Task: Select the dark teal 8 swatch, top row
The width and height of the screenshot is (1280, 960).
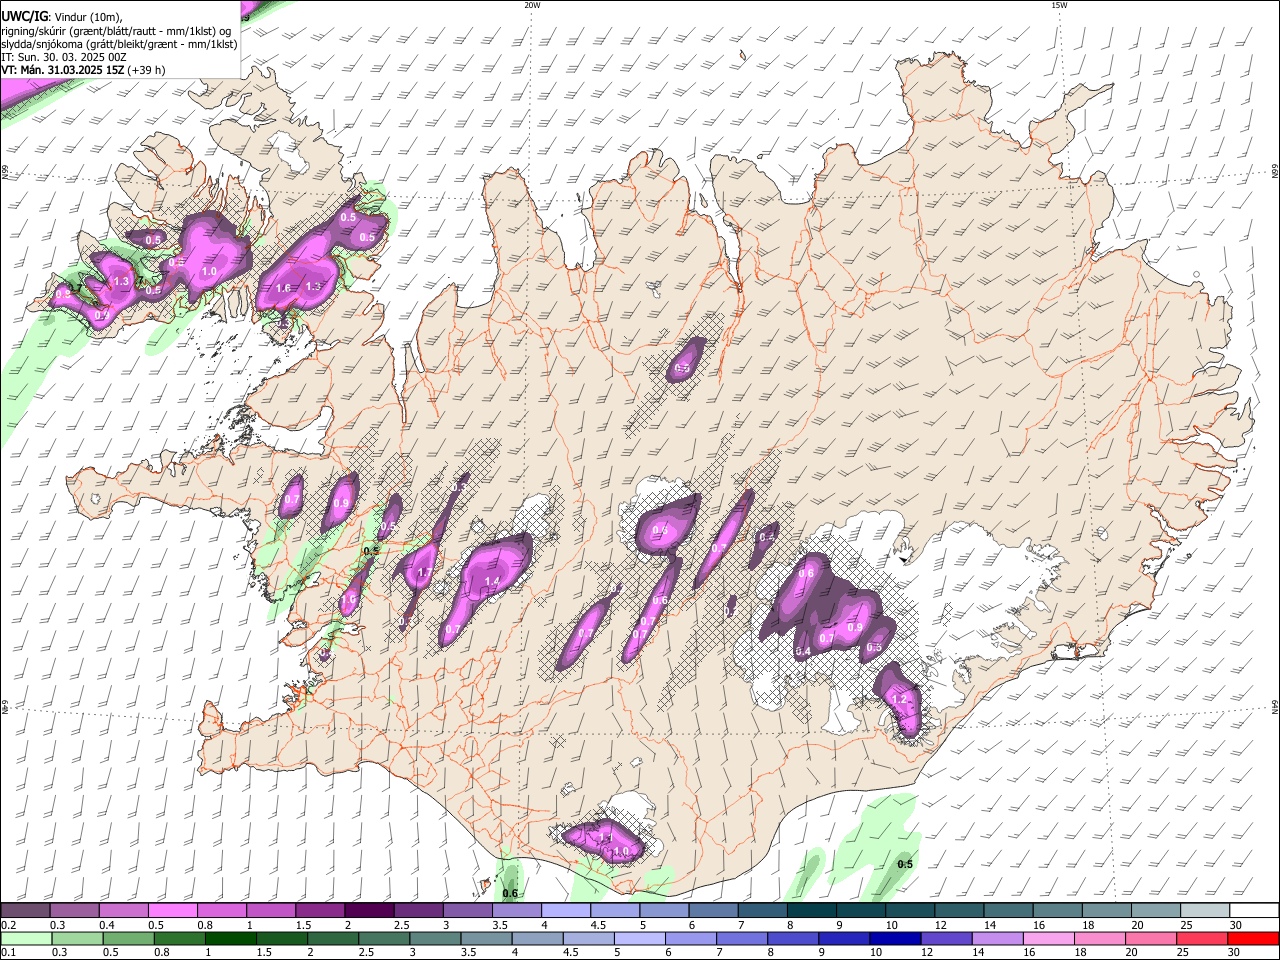Action: (811, 911)
